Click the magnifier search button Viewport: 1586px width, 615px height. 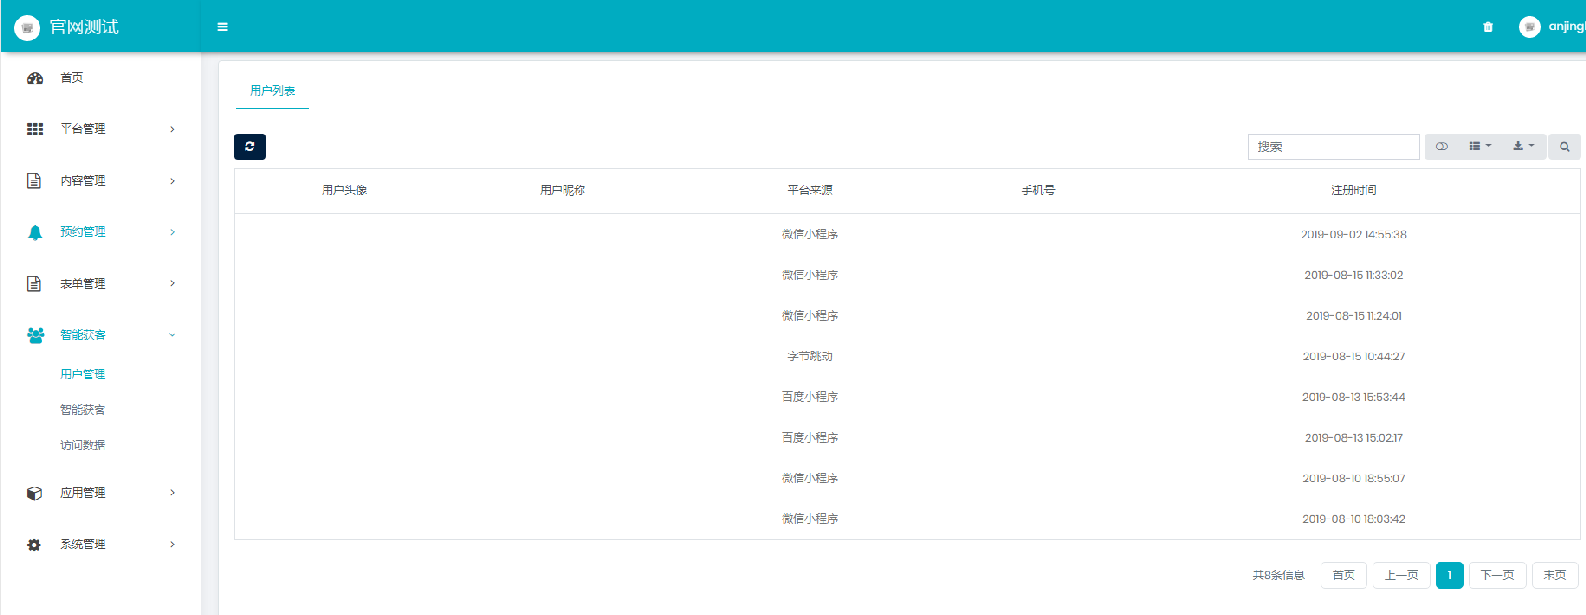1565,147
